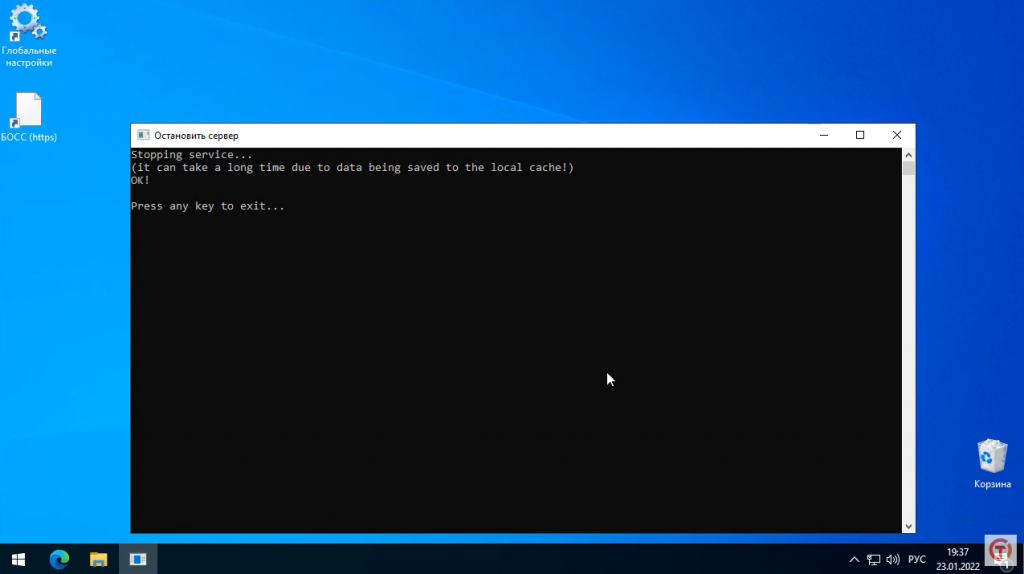Launch Microsoft Edge from the taskbar
This screenshot has height=574, width=1024.
[59, 560]
